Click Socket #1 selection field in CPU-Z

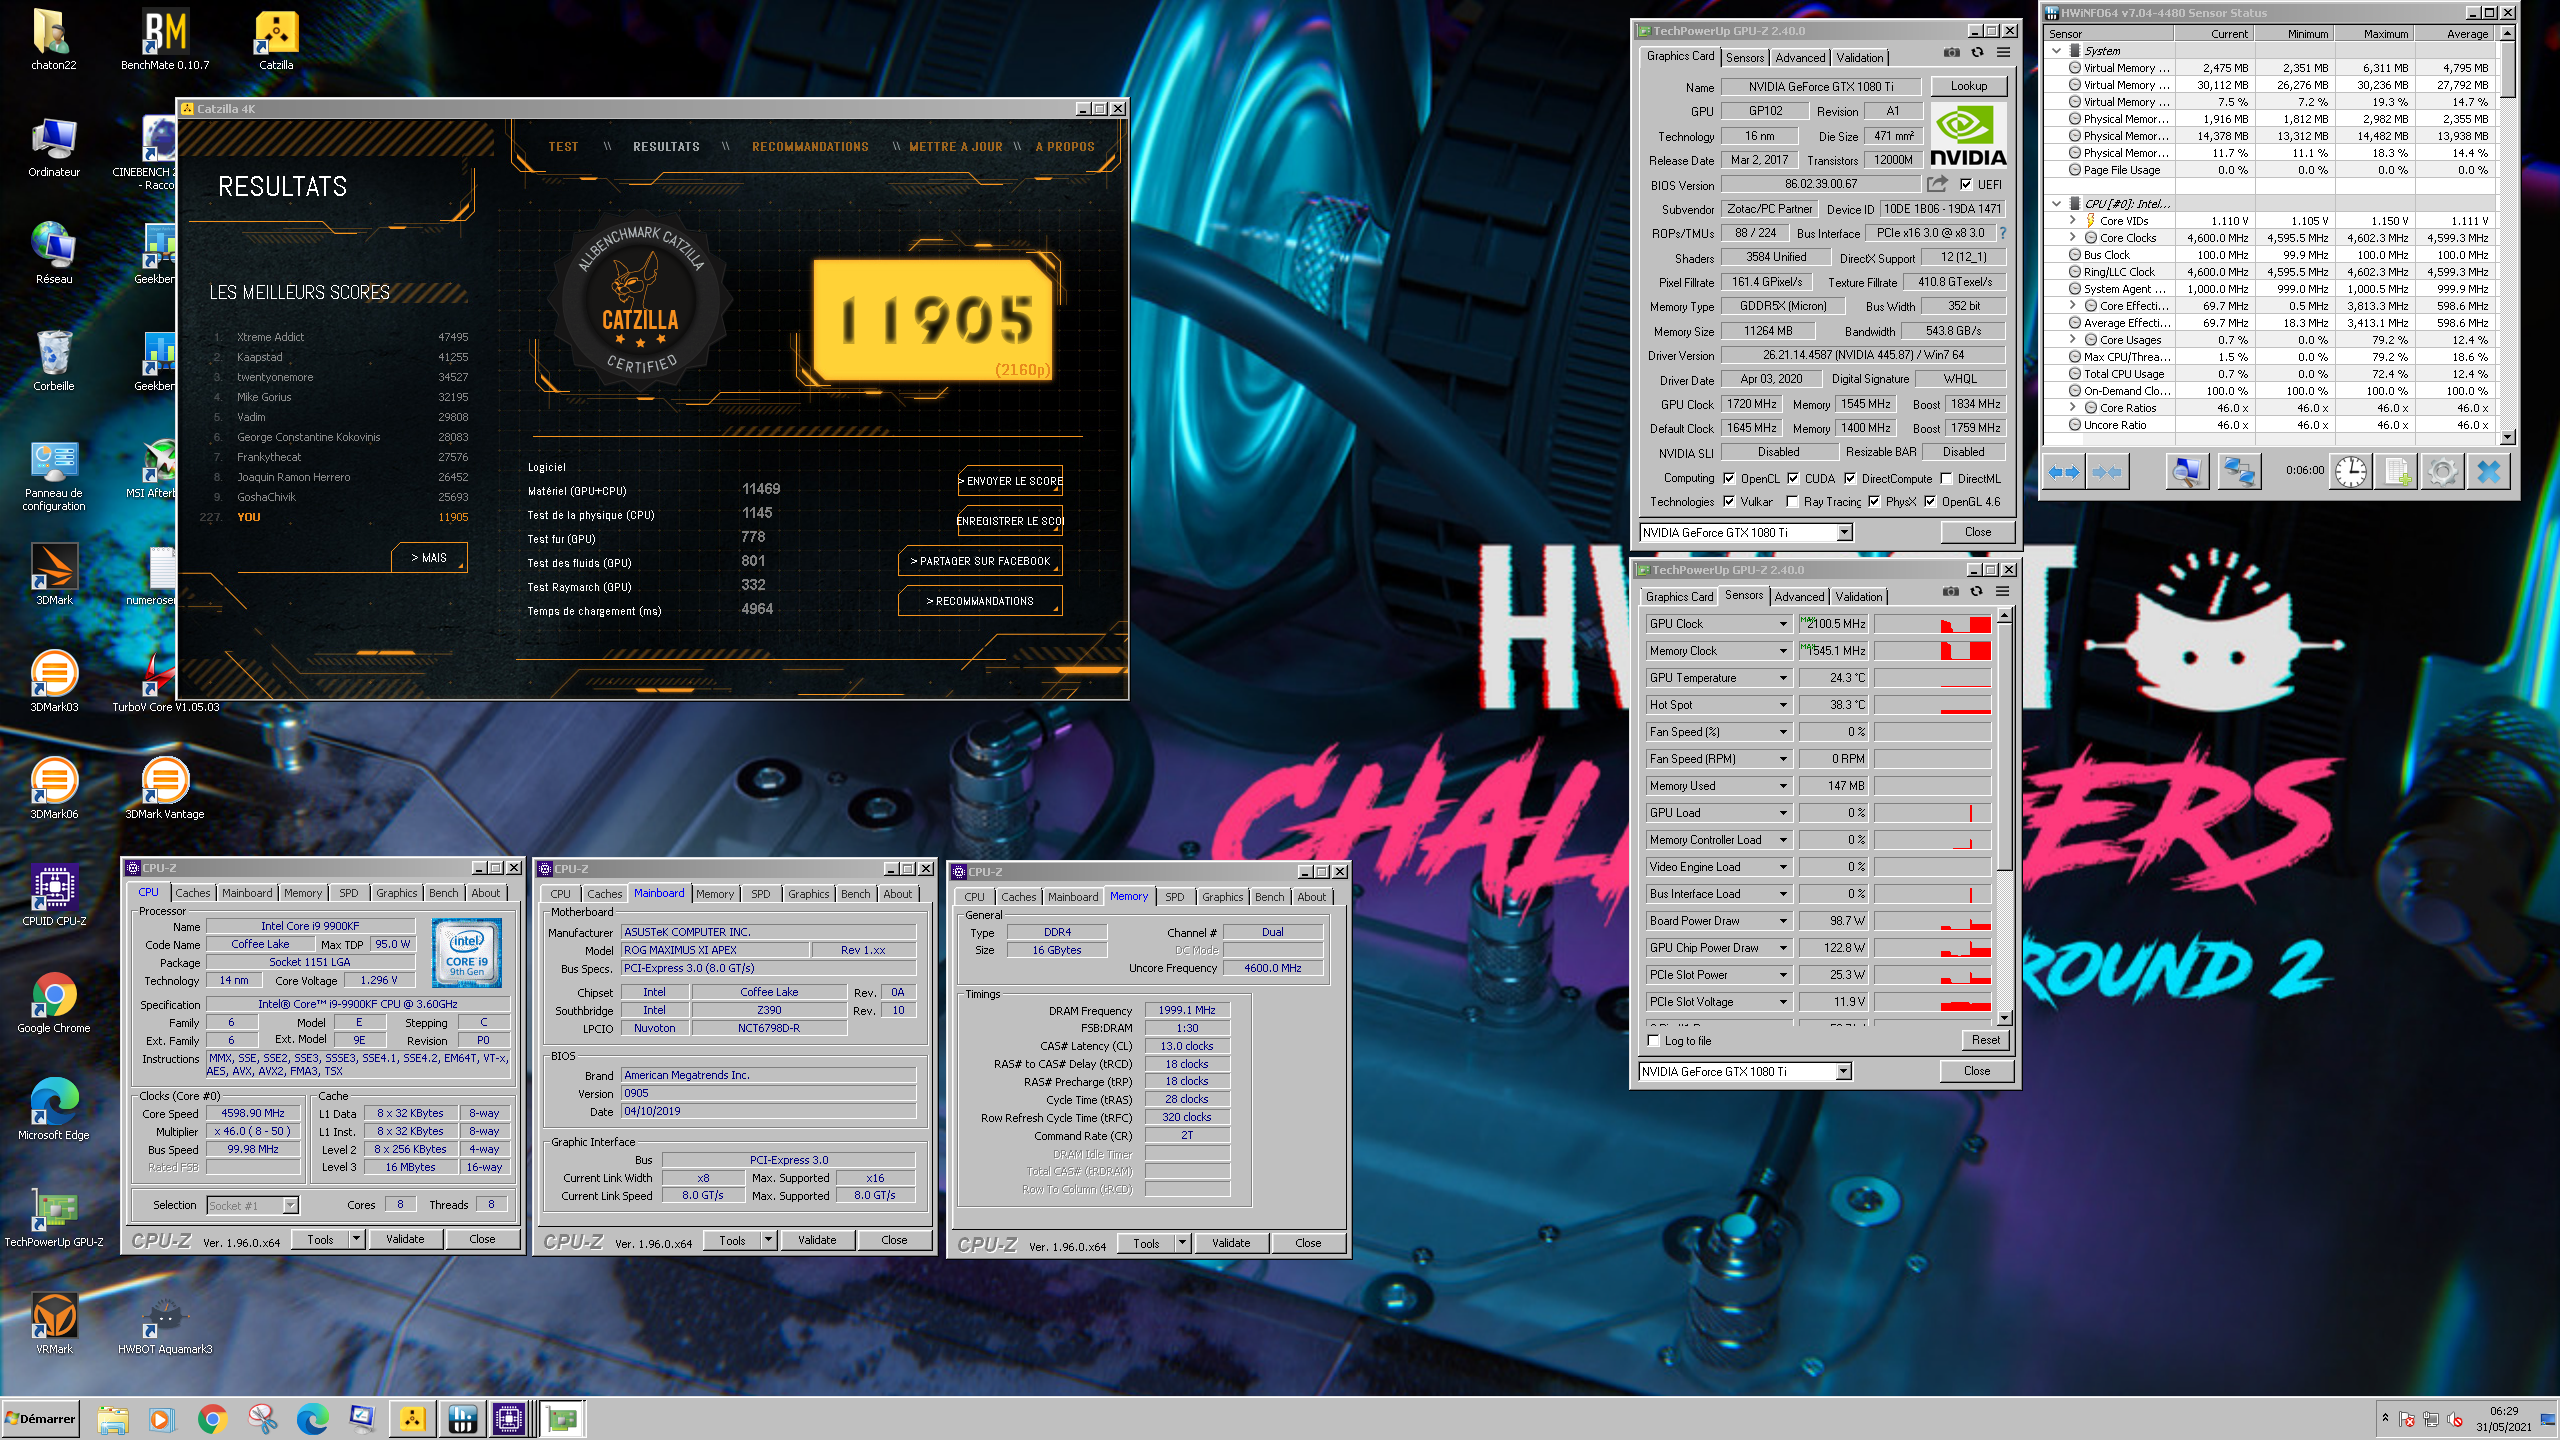click(x=252, y=1205)
